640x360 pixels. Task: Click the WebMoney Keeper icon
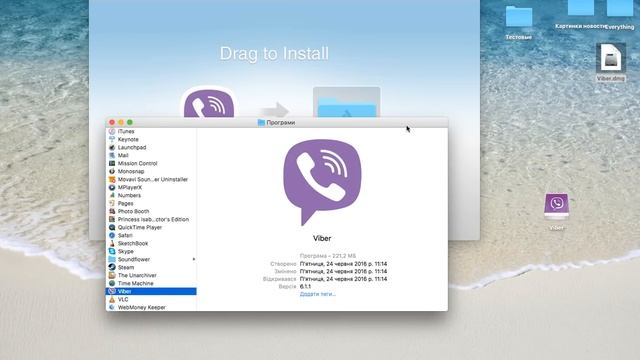(x=112, y=307)
